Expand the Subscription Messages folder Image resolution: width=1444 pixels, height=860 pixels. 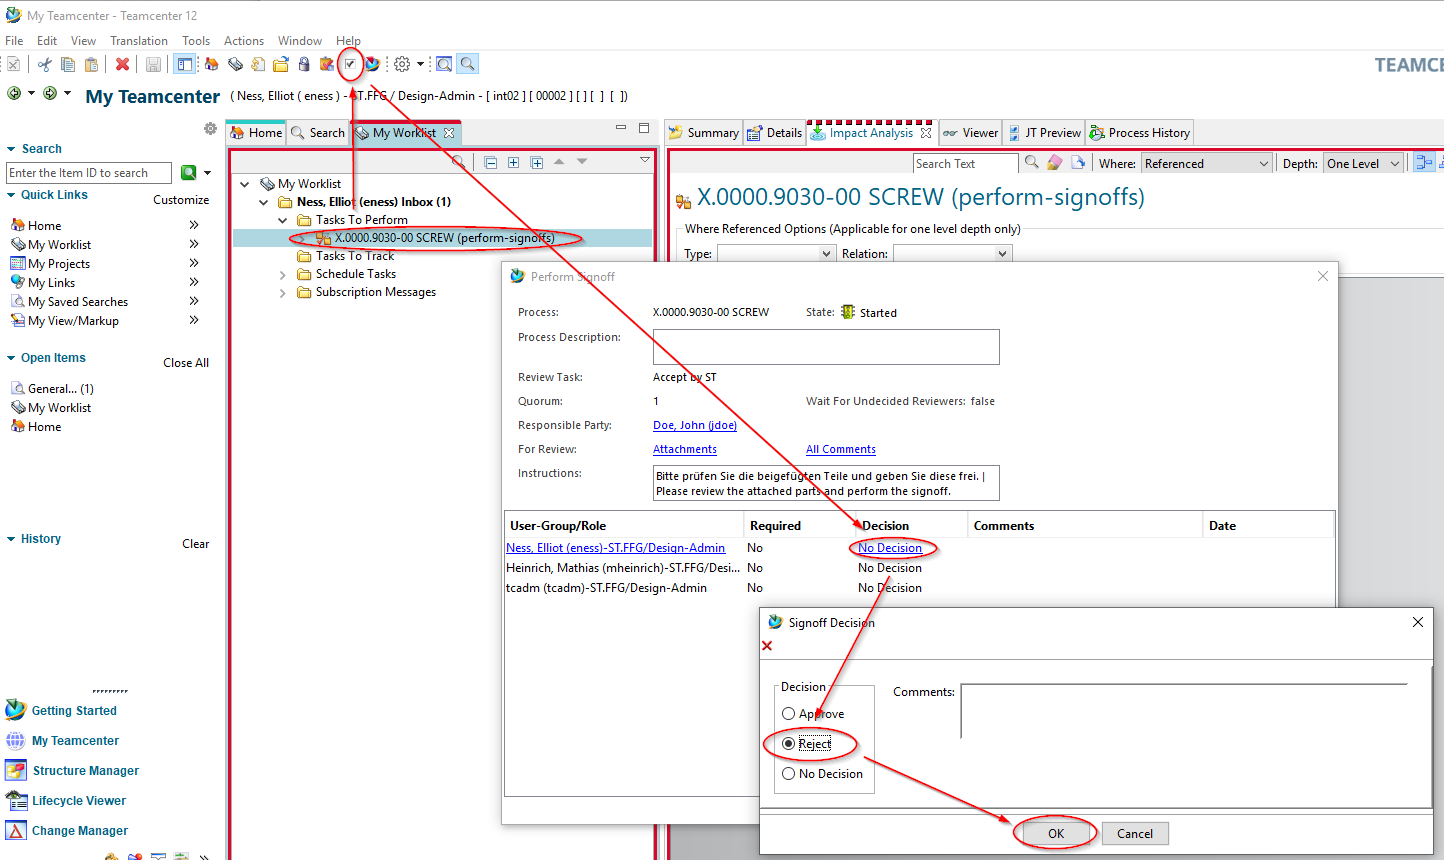[283, 292]
